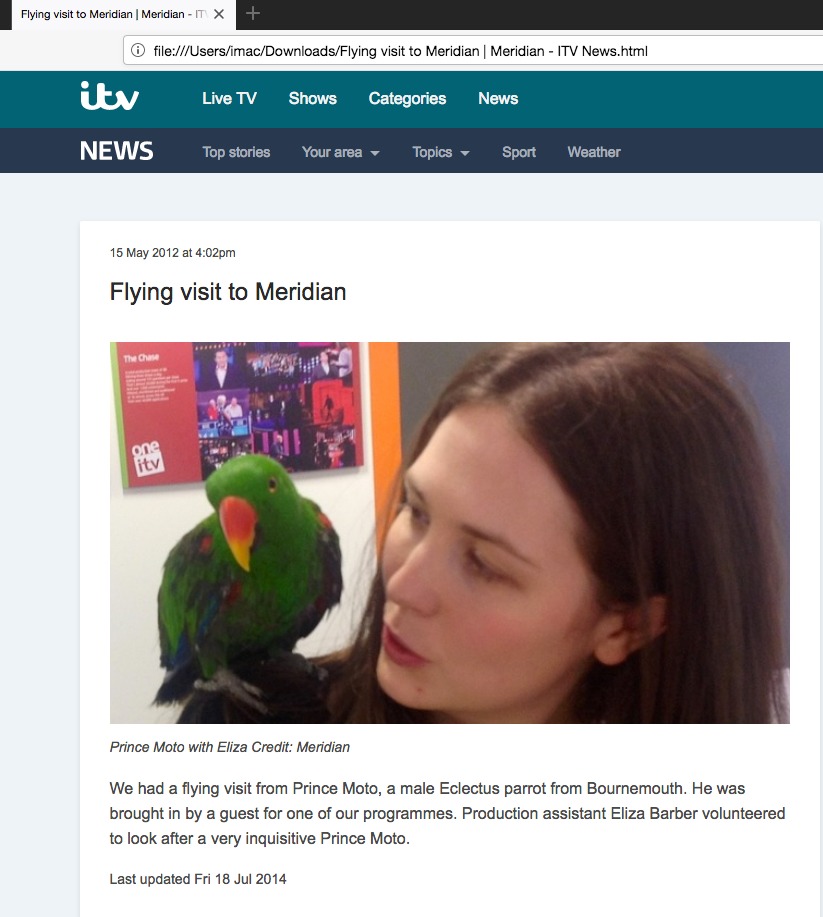823x917 pixels.
Task: Expand the Topics dropdown
Action: click(x=440, y=152)
